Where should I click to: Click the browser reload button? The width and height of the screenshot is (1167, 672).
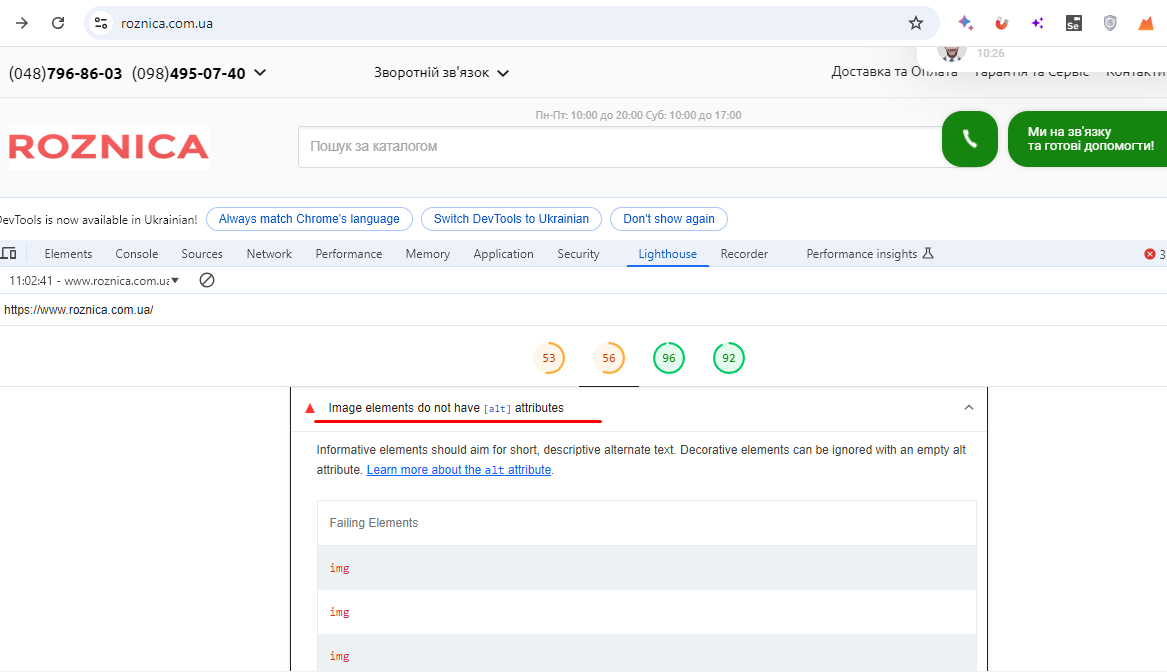58,23
